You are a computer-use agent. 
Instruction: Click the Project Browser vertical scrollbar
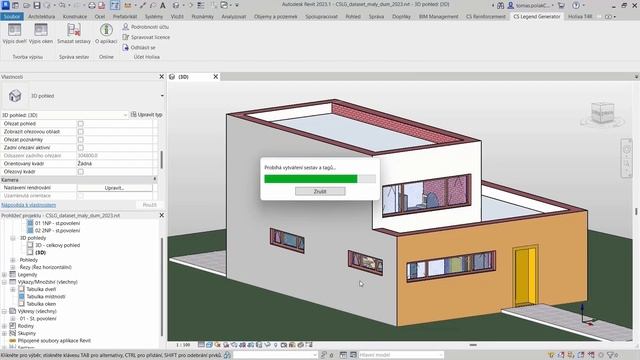coord(162,286)
